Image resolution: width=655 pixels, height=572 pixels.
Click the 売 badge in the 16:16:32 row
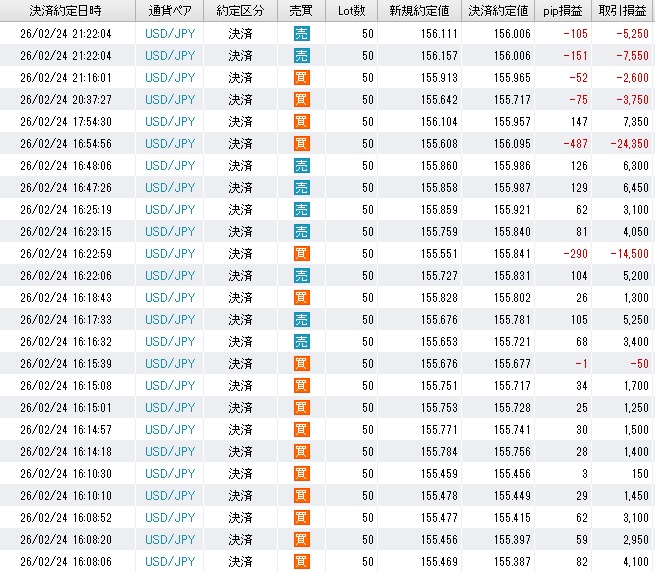coord(302,341)
